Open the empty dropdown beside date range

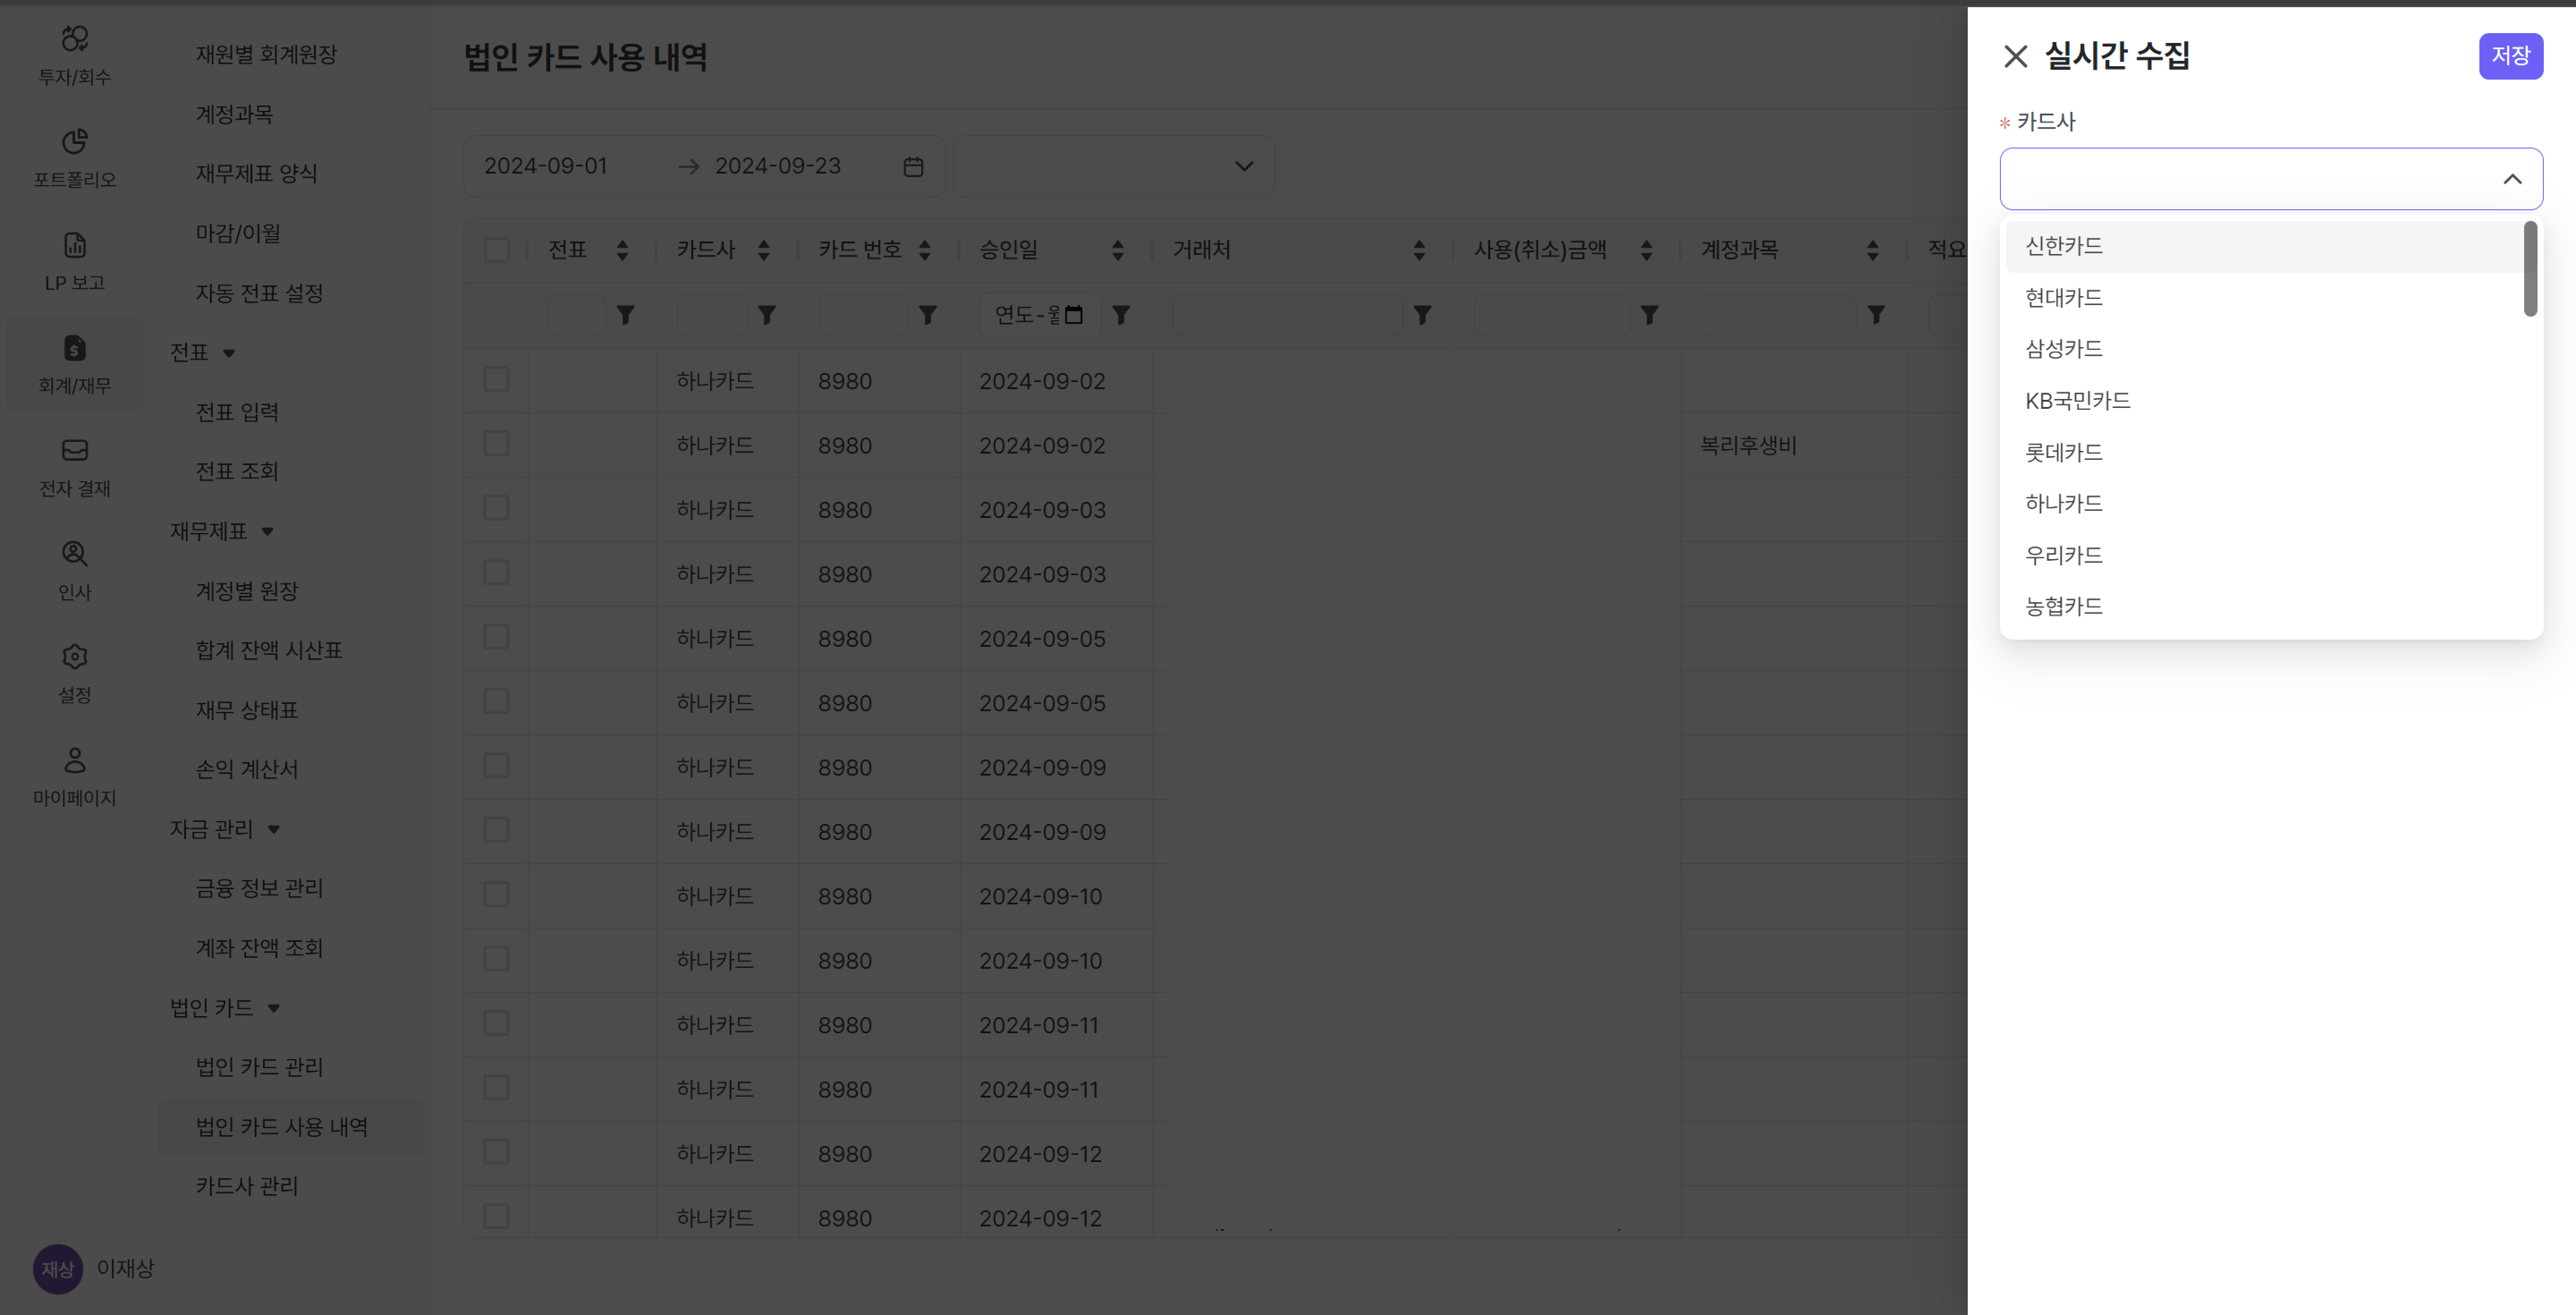(1114, 166)
